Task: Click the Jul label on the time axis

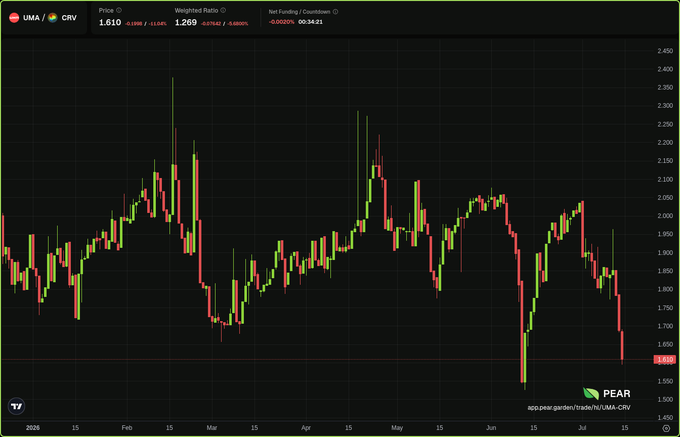Action: (582, 428)
